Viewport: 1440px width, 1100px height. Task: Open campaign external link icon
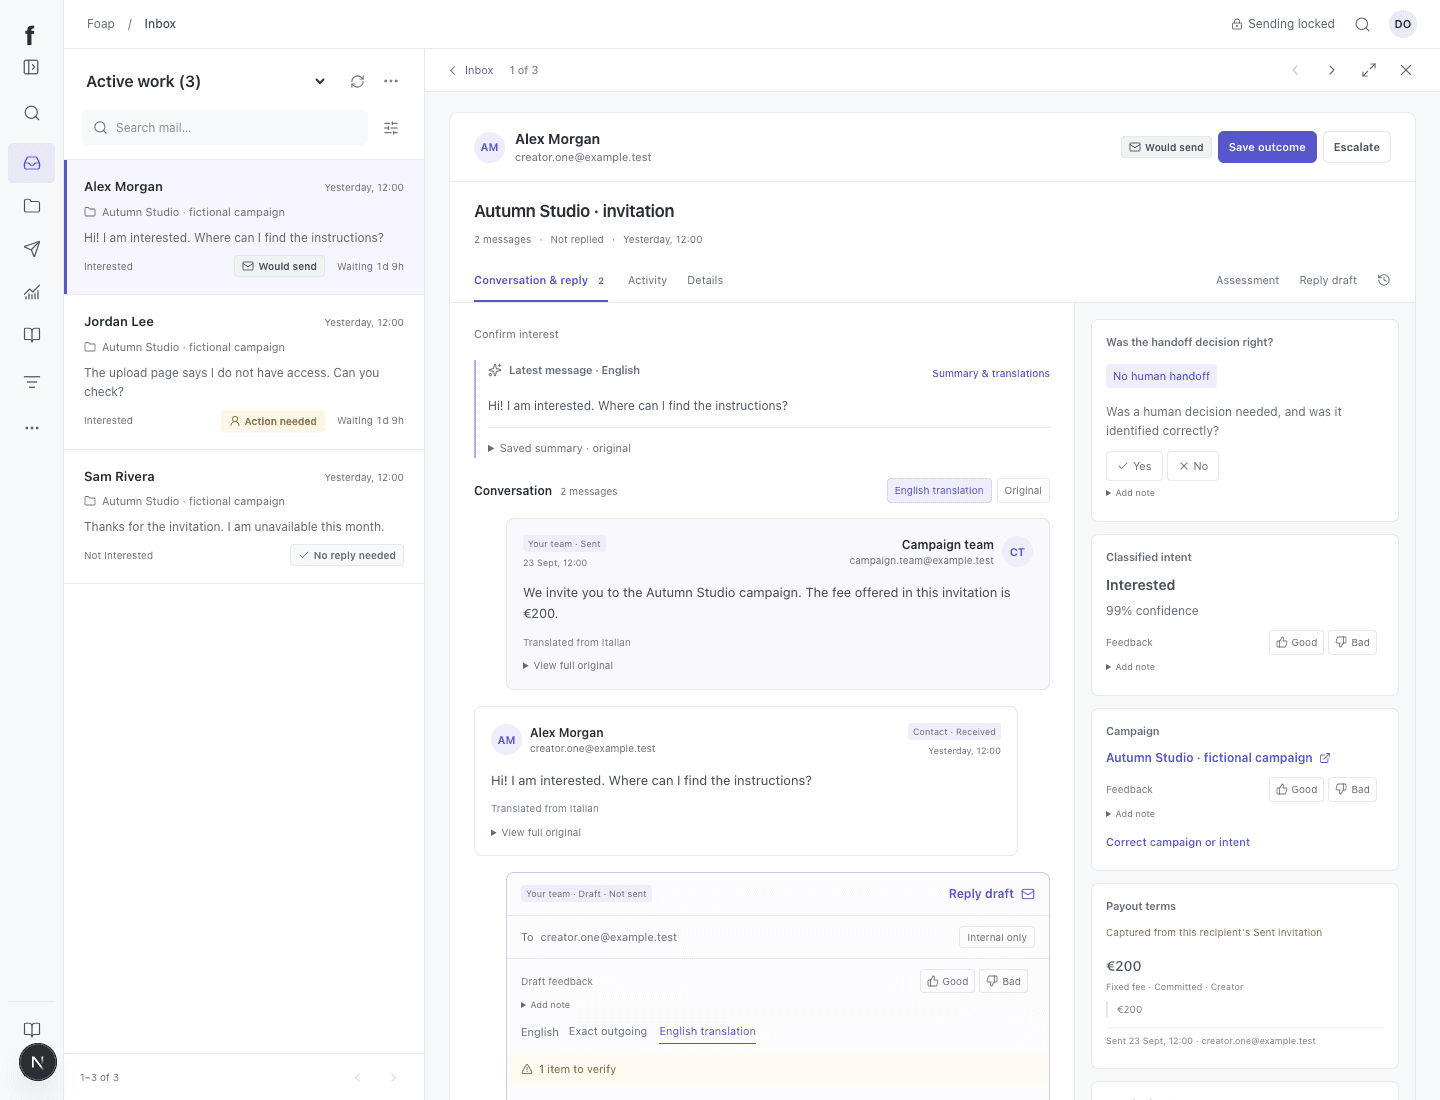tap(1325, 758)
